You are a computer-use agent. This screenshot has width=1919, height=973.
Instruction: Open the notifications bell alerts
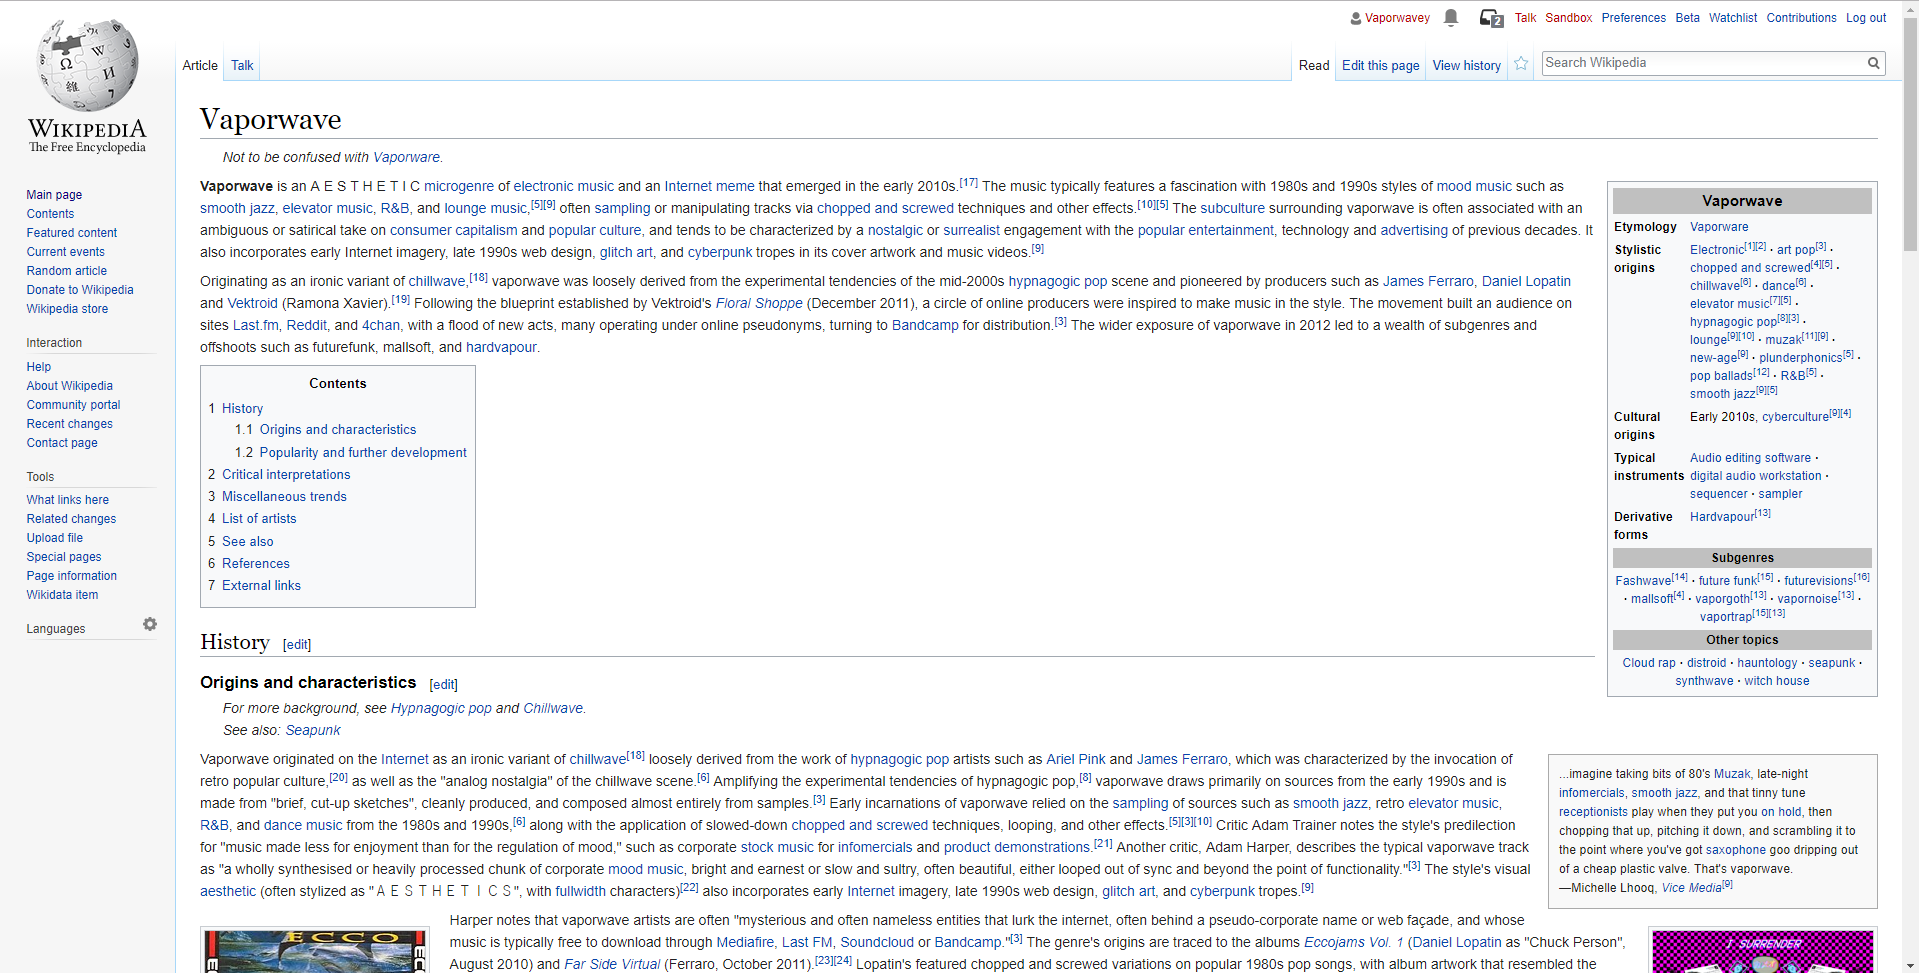(x=1451, y=17)
